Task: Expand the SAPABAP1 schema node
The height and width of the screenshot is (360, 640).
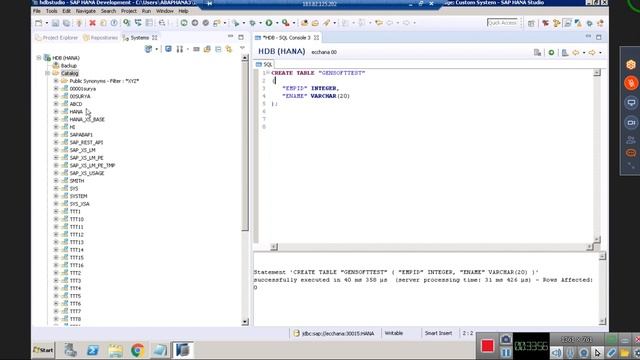Action: 56,135
